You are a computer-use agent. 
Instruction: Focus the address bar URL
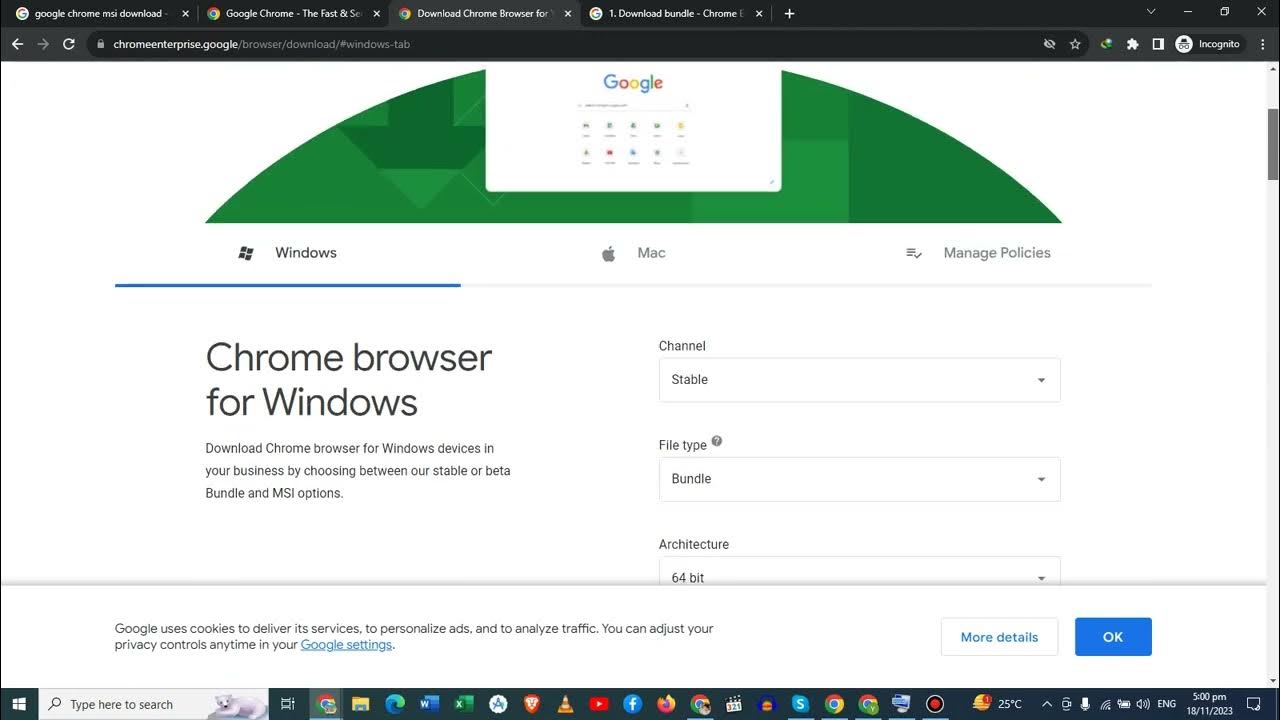click(x=262, y=44)
